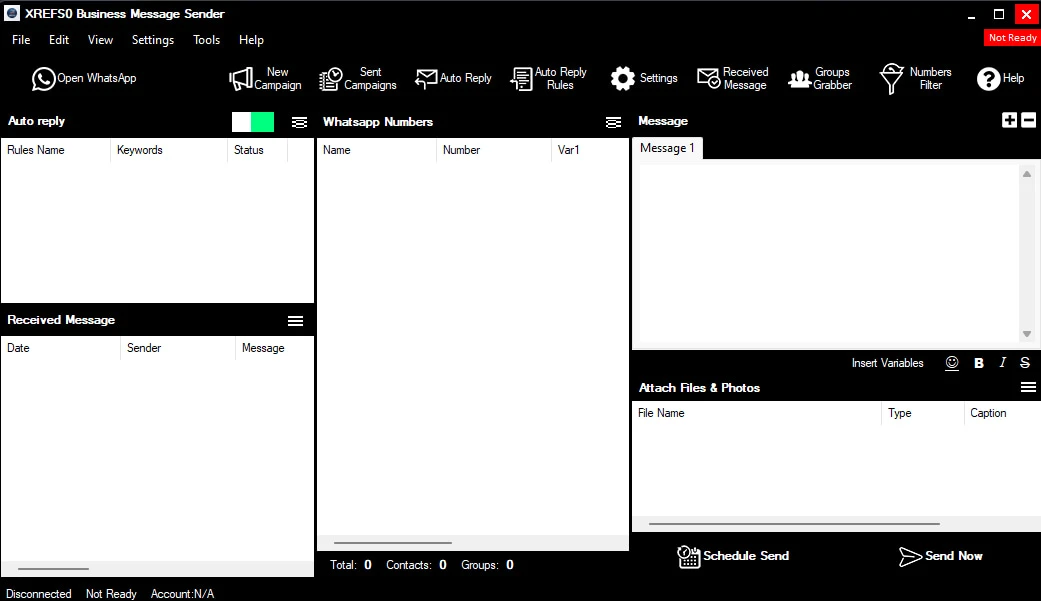Open the File menu
The image size is (1041, 601).
pyautogui.click(x=21, y=40)
